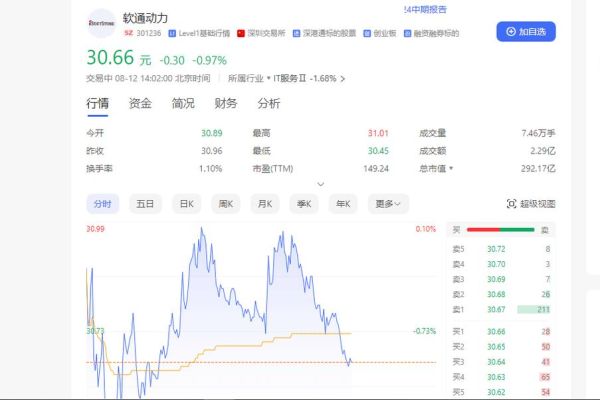The image size is (600, 400).
Task: Switch to the 行情 tab
Action: [x=98, y=103]
